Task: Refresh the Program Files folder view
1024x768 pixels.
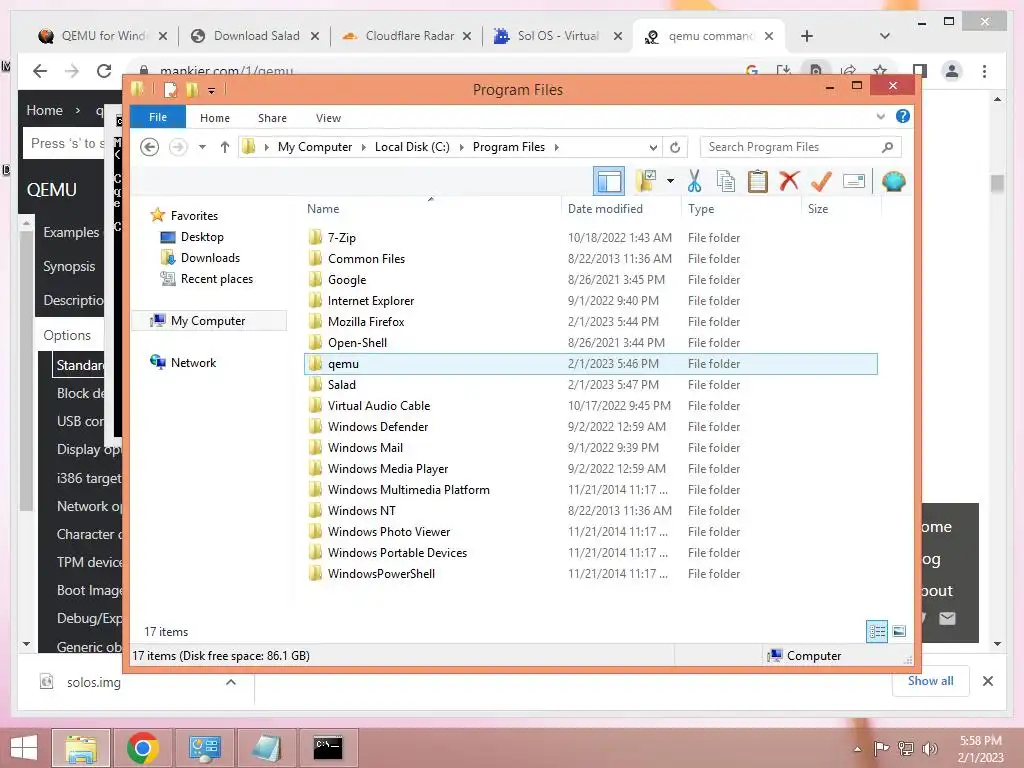Action: (675, 148)
